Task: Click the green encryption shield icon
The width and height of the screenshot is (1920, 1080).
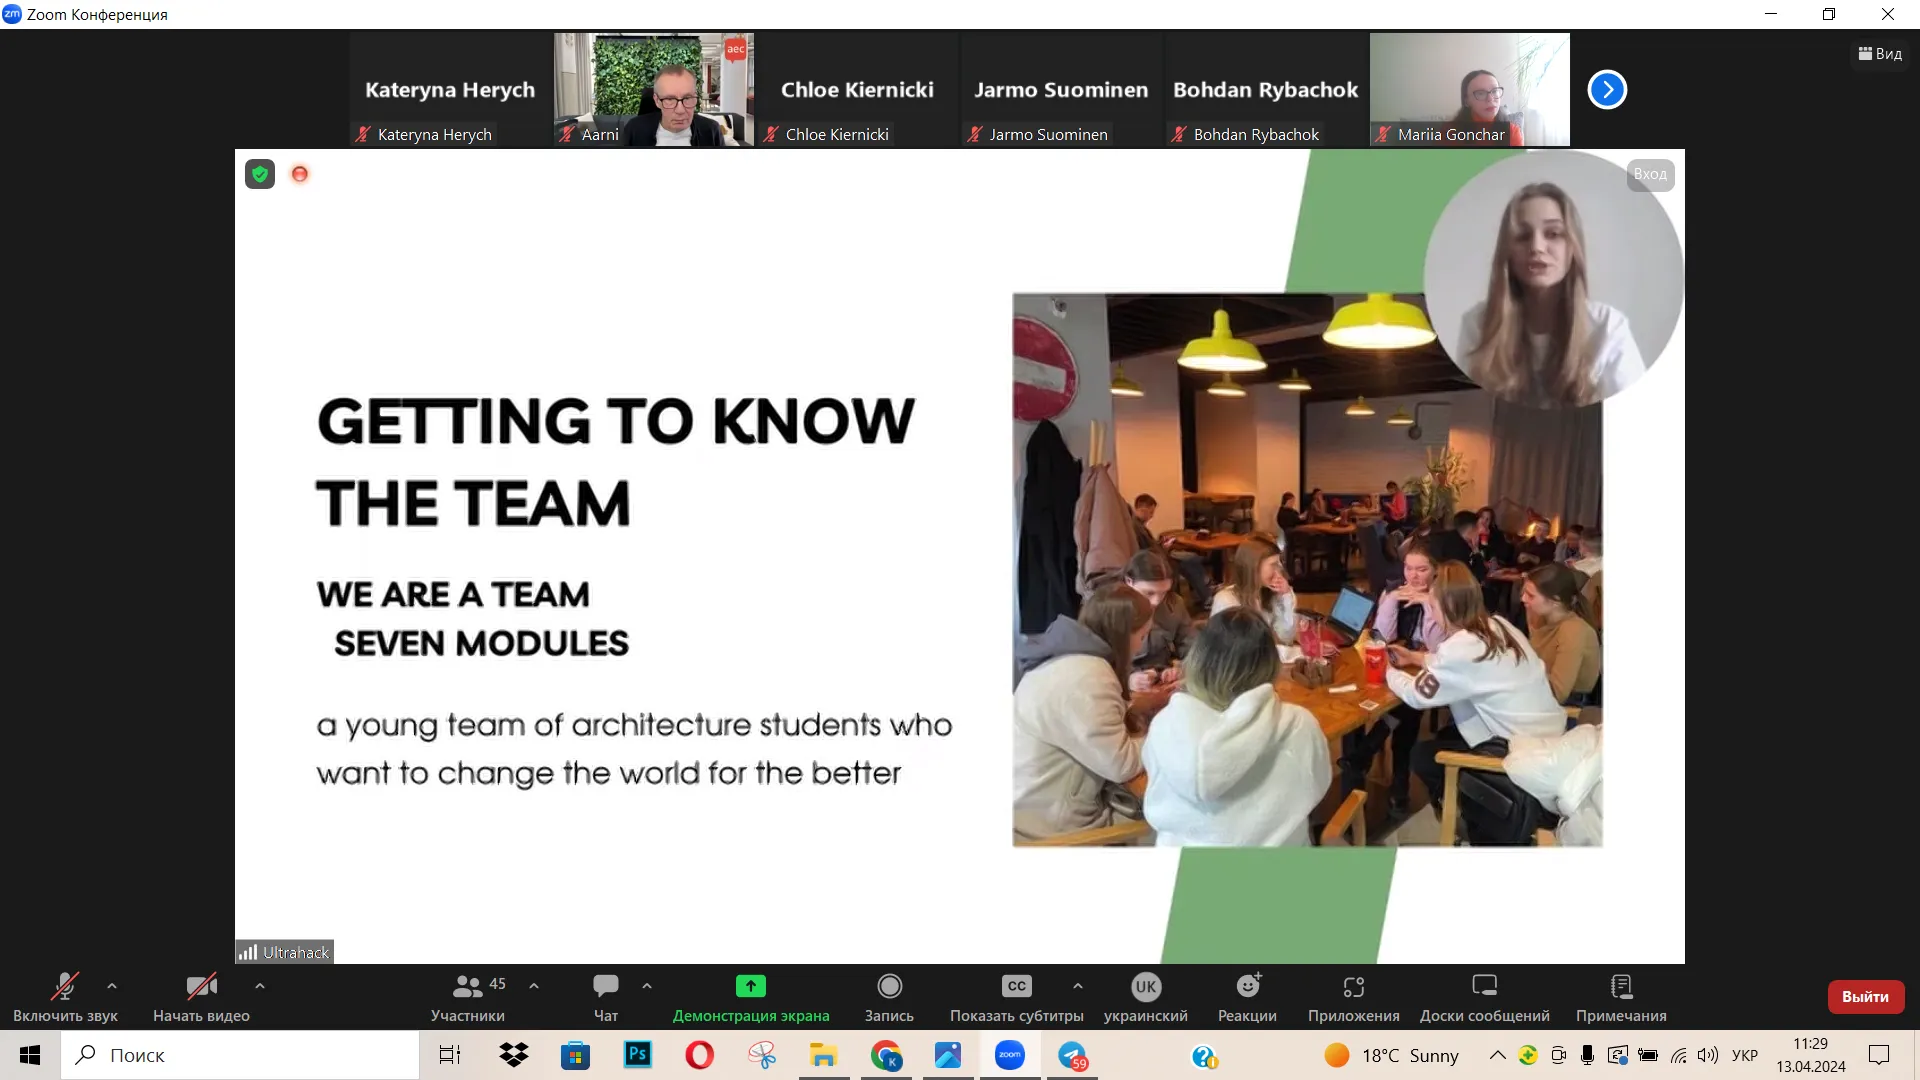Action: (x=260, y=174)
